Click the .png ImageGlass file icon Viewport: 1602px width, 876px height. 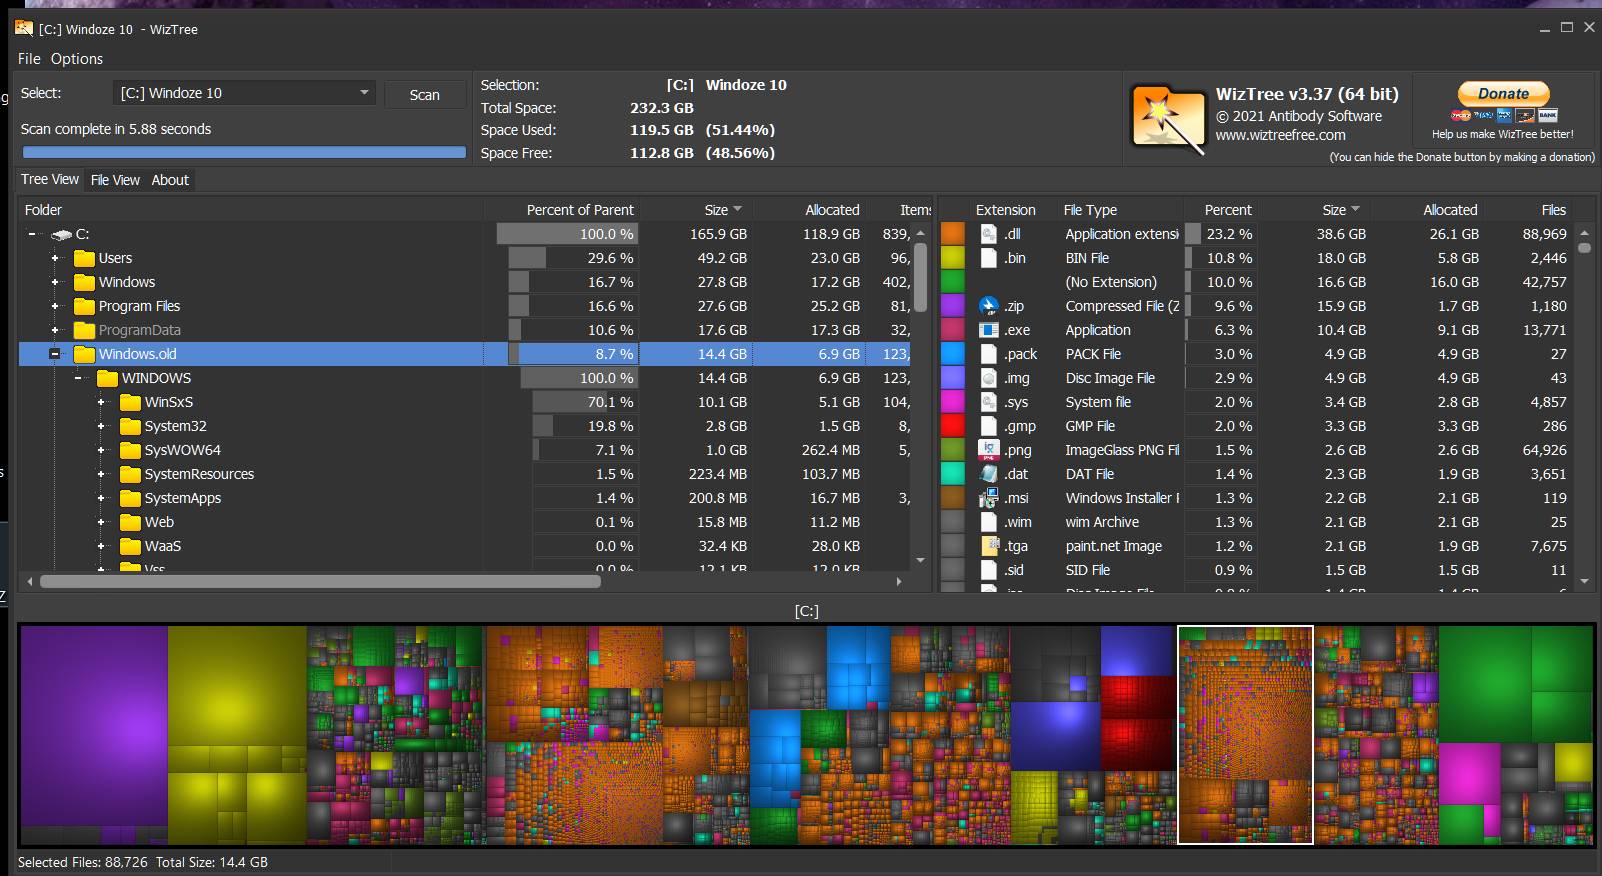coord(988,450)
